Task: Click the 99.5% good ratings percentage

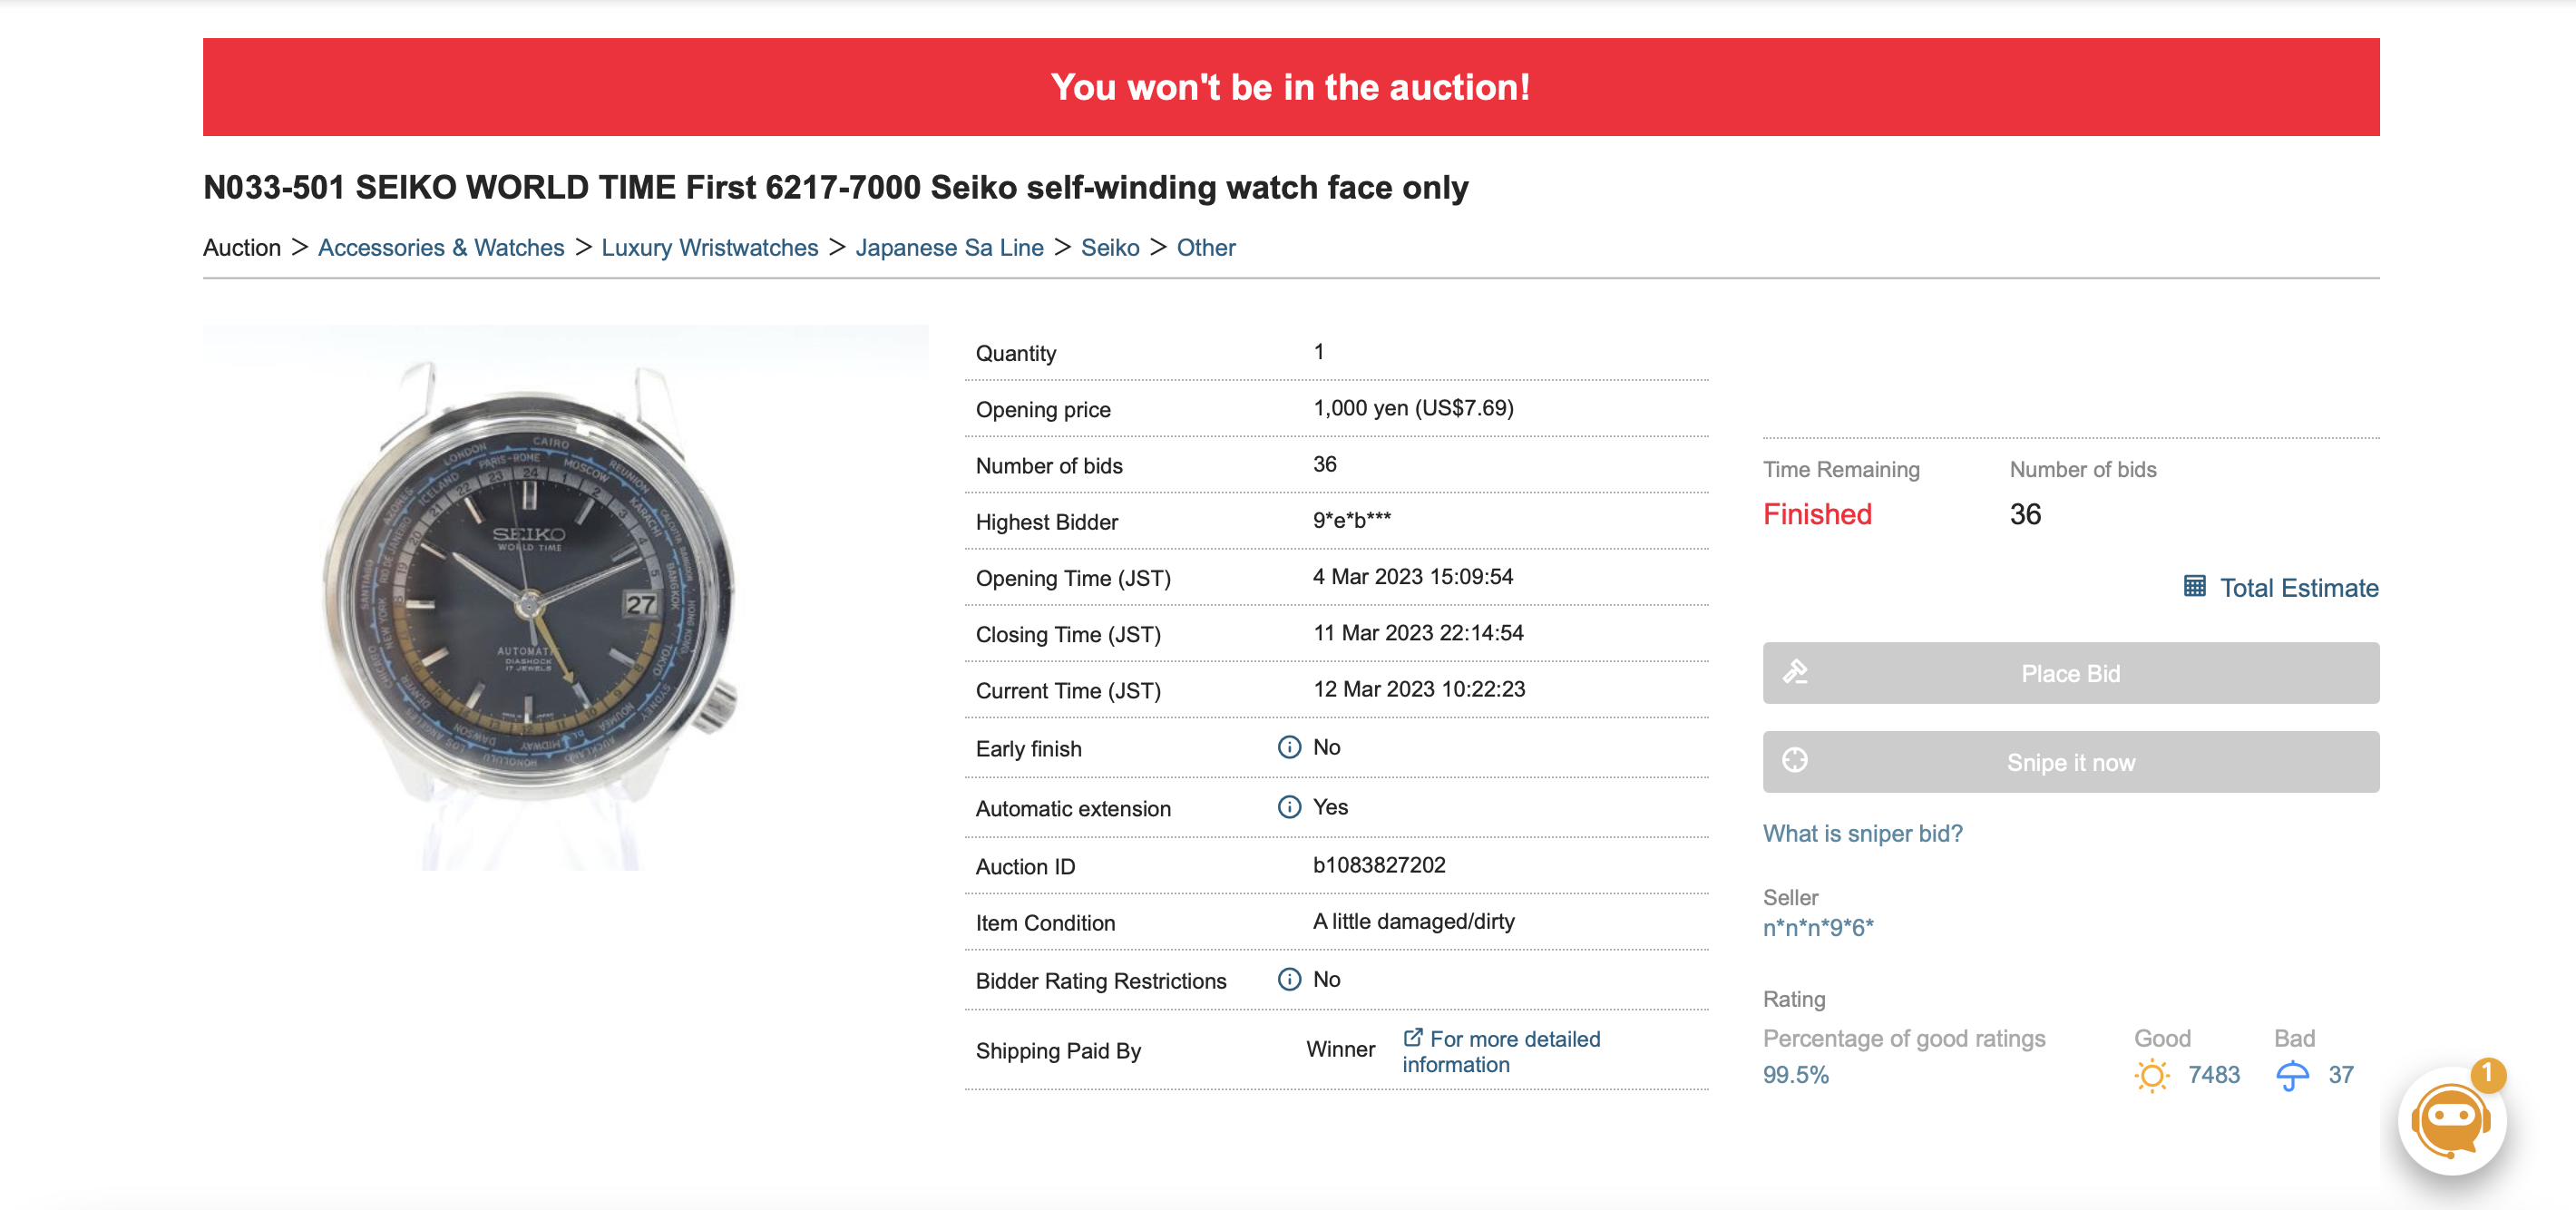Action: [1795, 1075]
